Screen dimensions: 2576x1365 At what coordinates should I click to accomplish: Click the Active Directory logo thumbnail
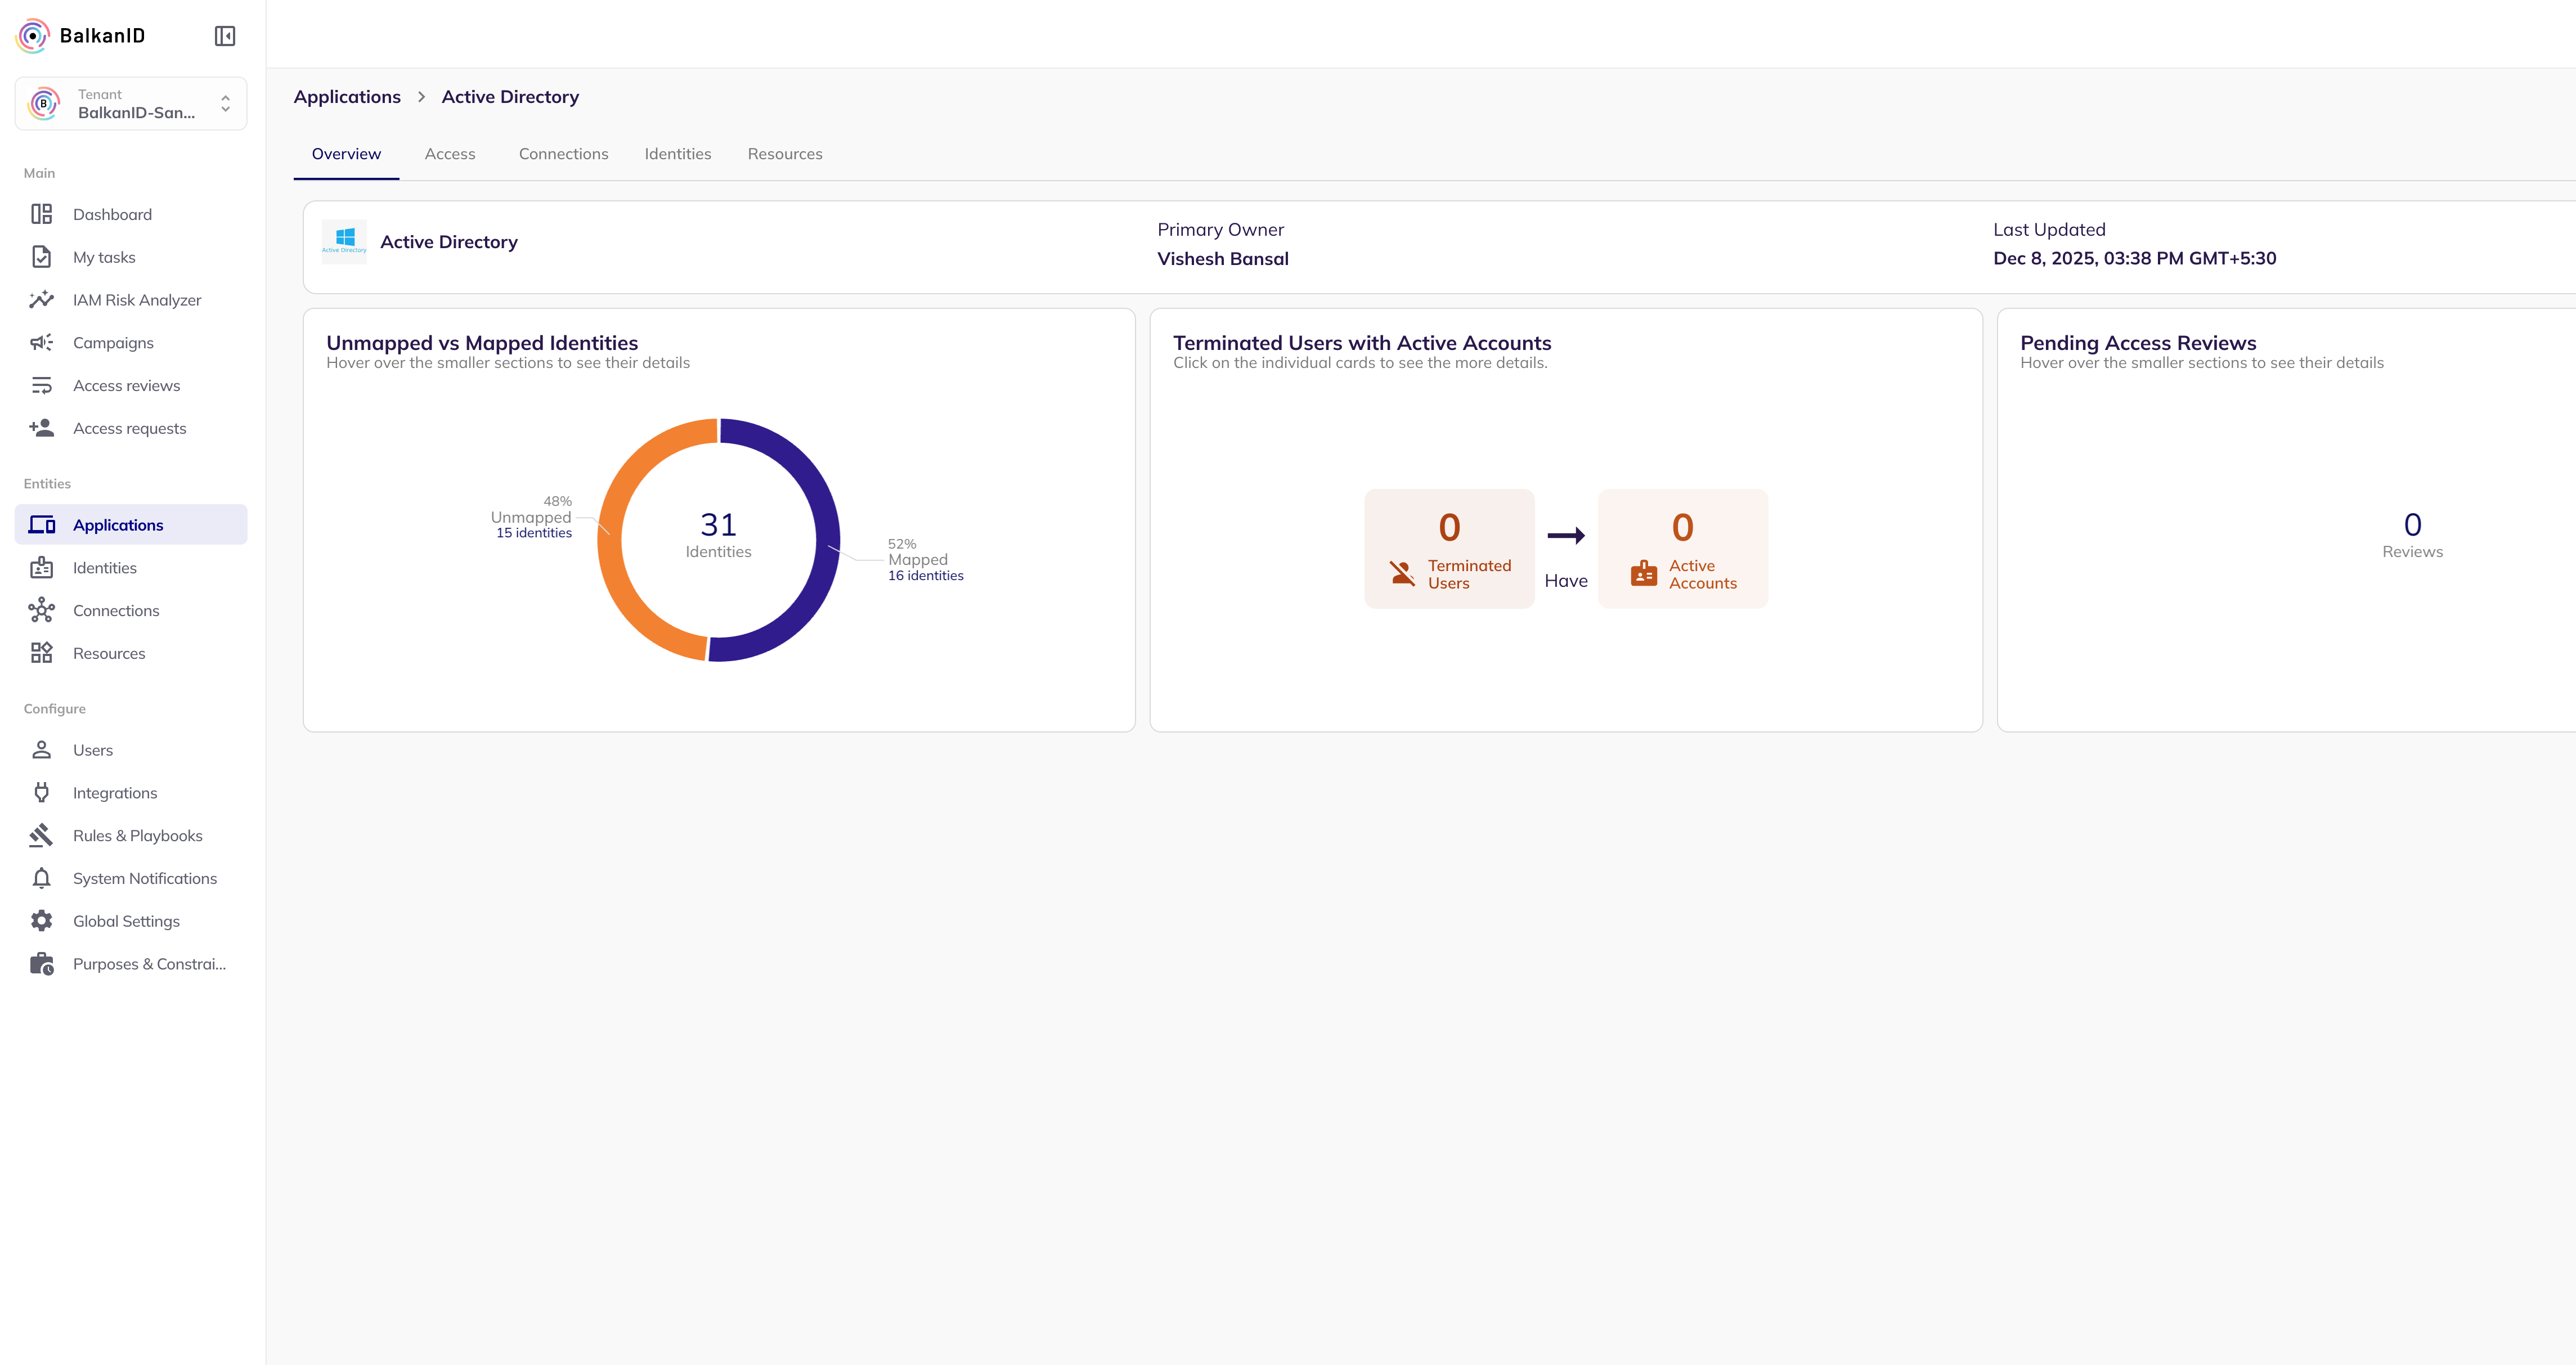[344, 241]
